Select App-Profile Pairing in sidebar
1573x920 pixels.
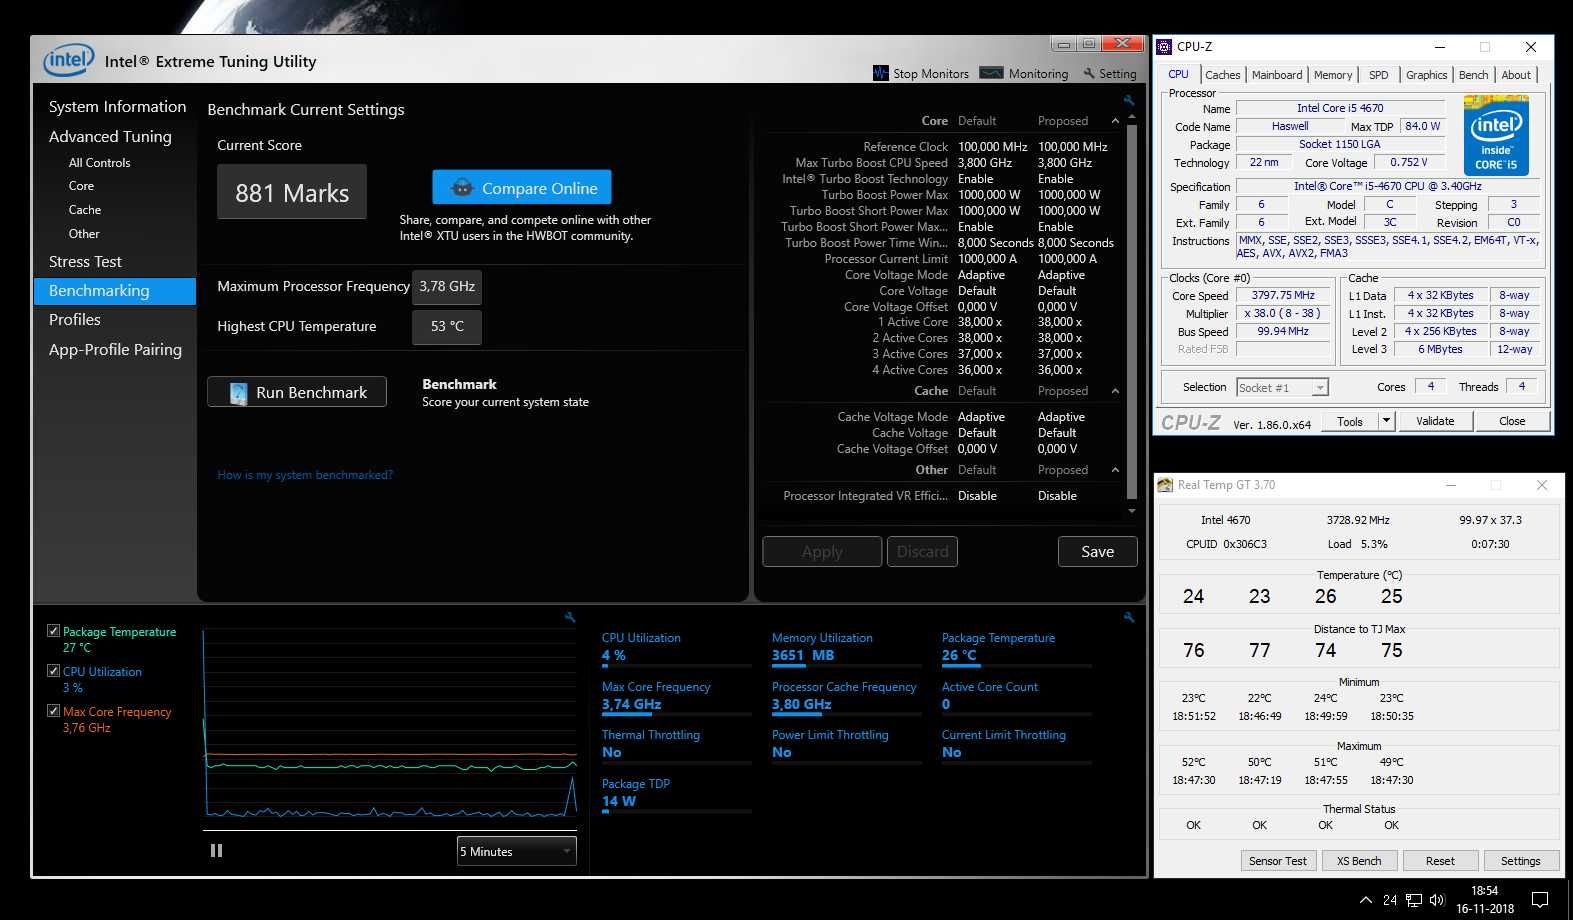(x=115, y=350)
